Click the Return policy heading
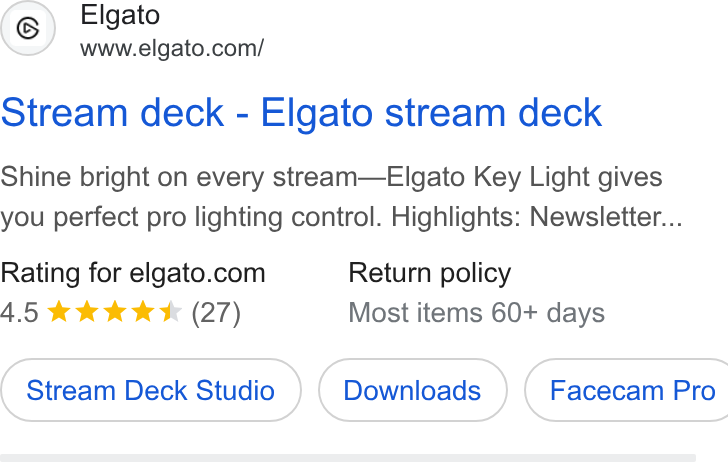Viewport: 728px width, 462px height. (x=429, y=273)
